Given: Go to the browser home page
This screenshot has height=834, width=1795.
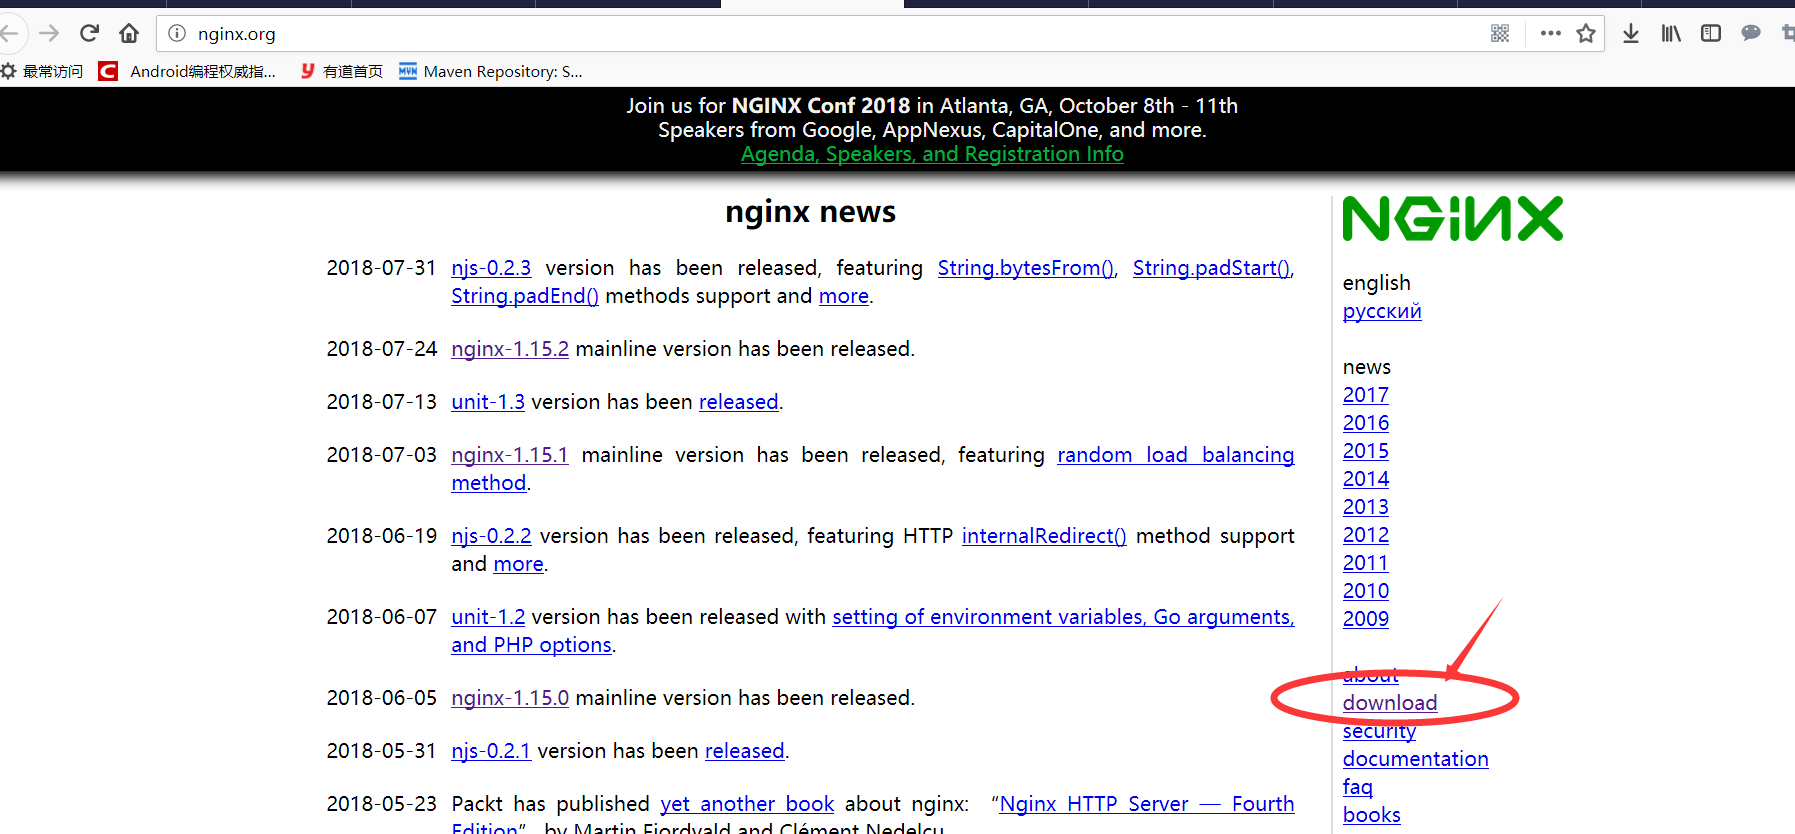Looking at the screenshot, I should click(x=129, y=34).
